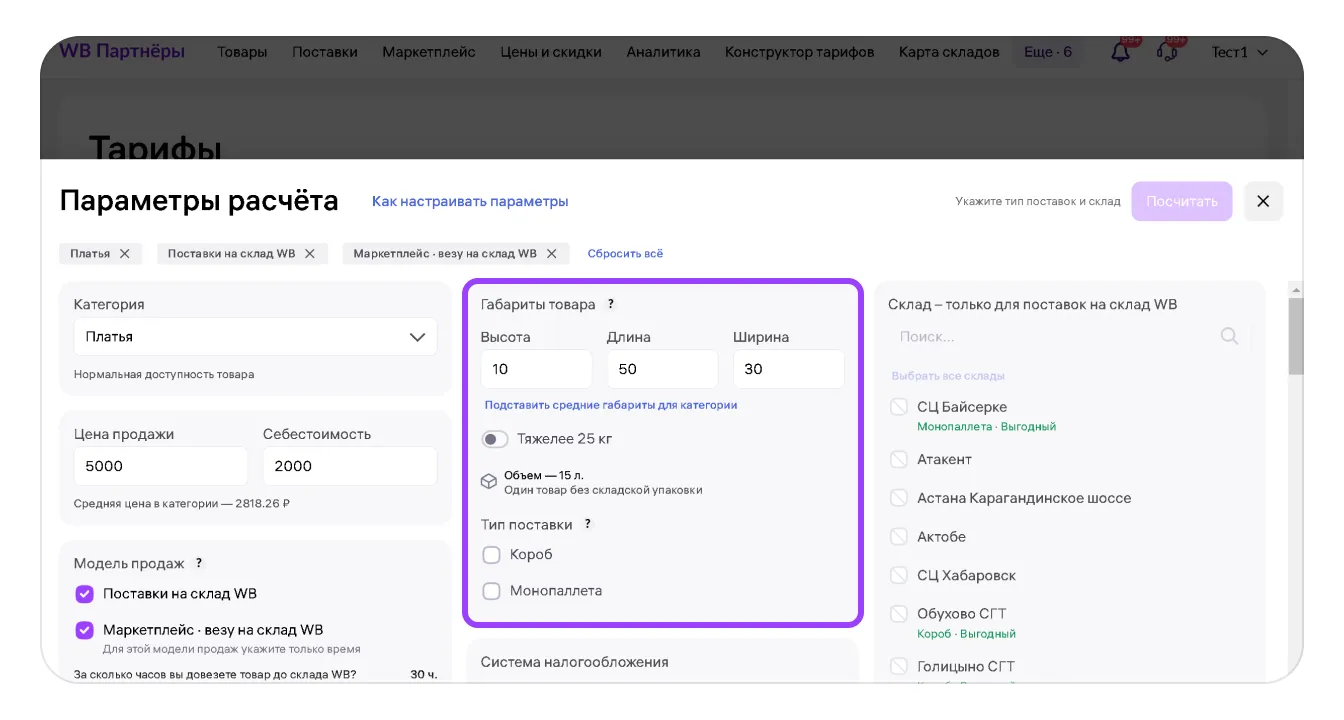Click Нормальная доступность товара text
The image size is (1344, 720).
[164, 375]
